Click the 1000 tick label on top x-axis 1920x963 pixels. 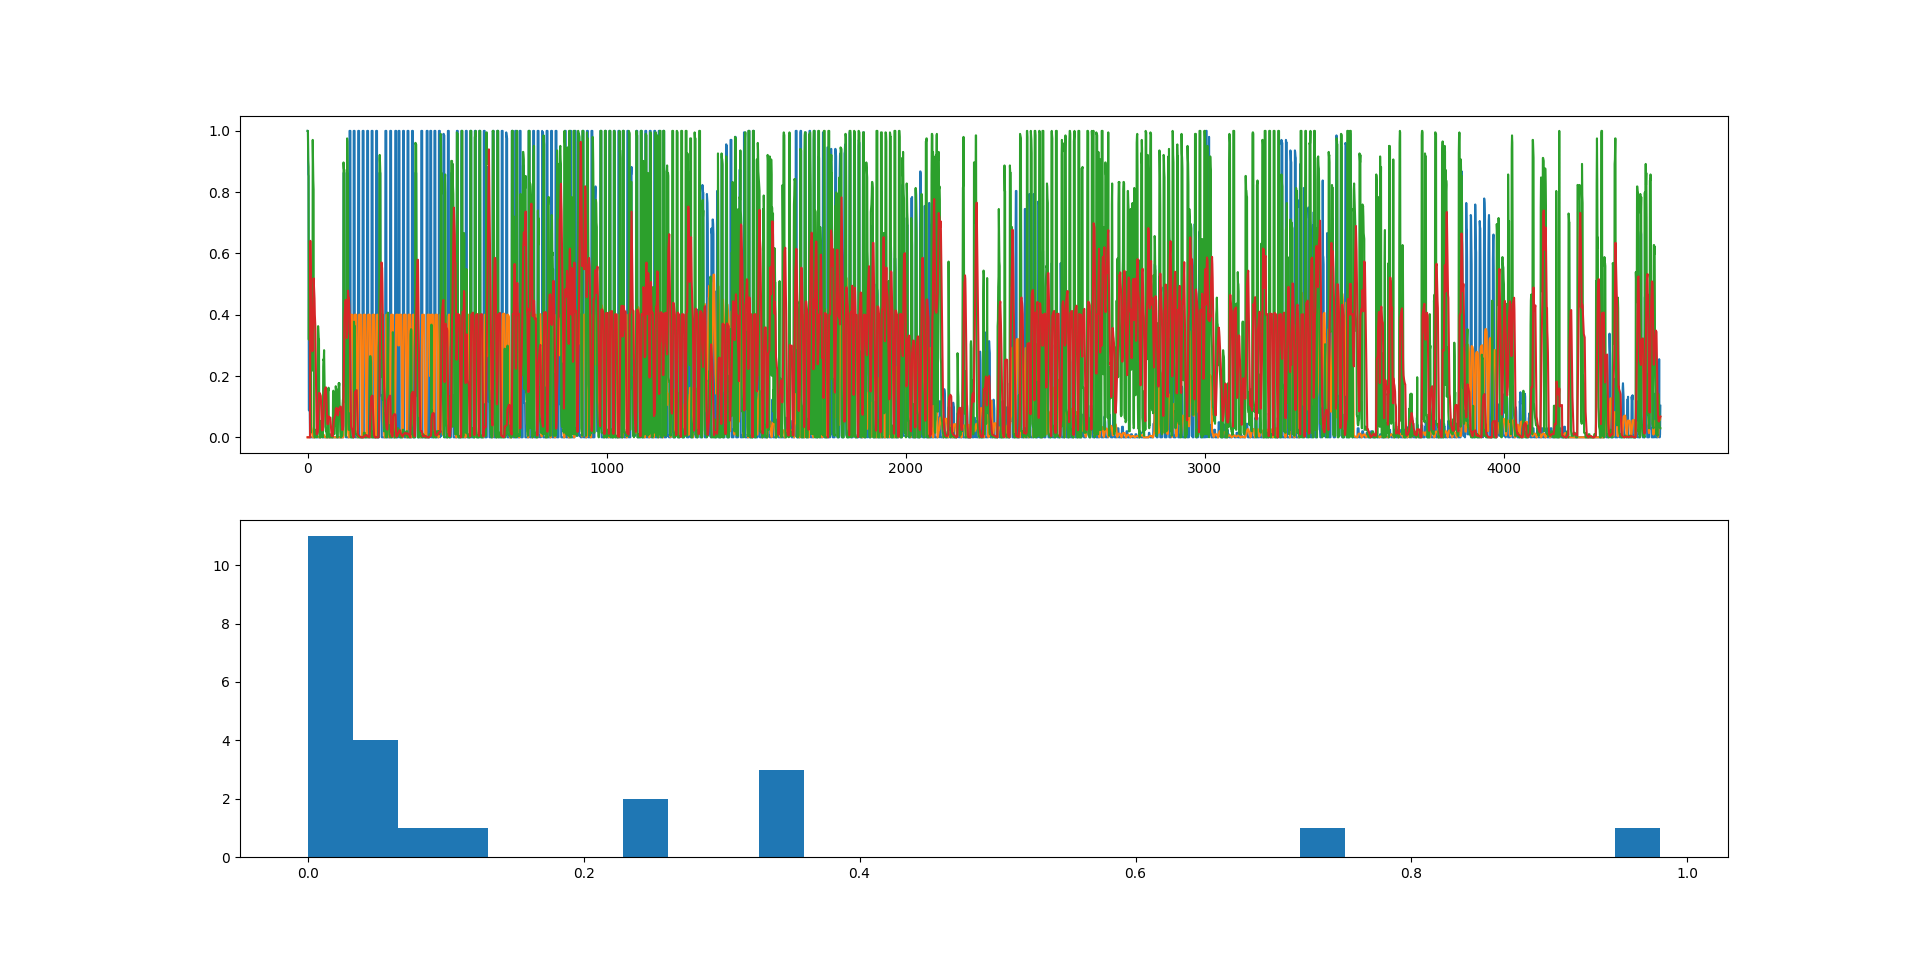click(x=606, y=469)
